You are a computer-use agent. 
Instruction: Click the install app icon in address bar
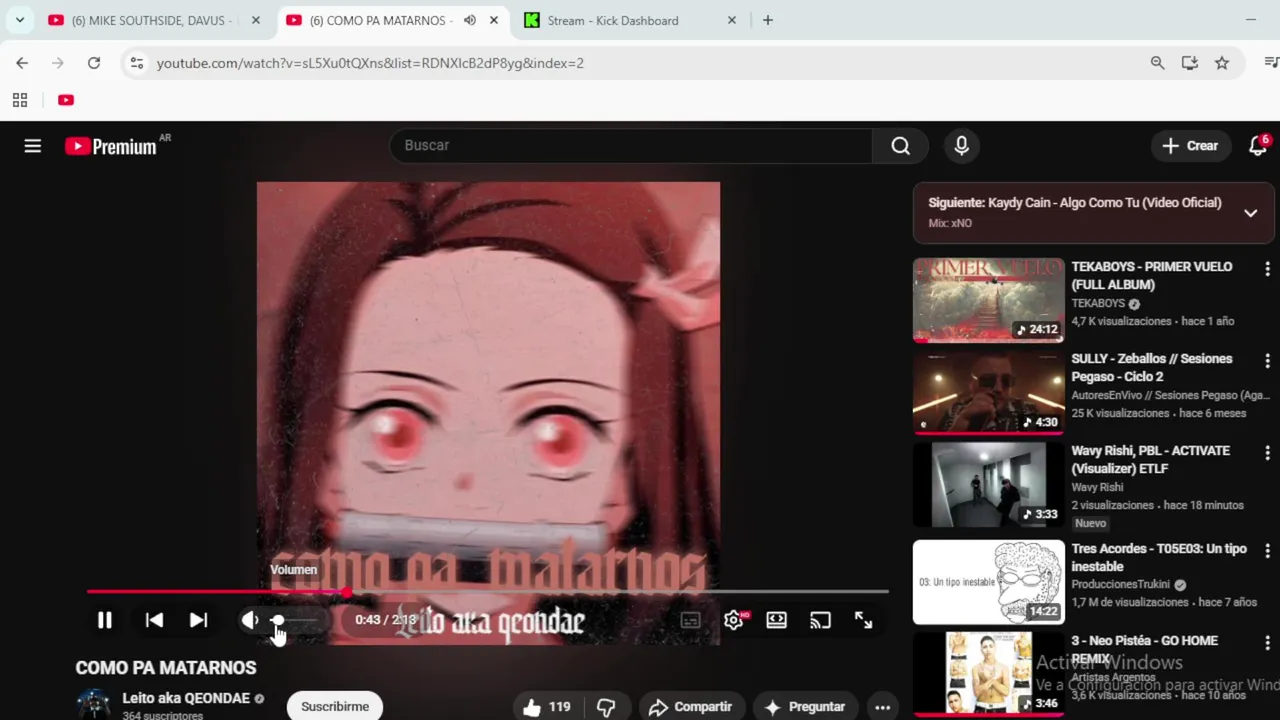point(1189,63)
